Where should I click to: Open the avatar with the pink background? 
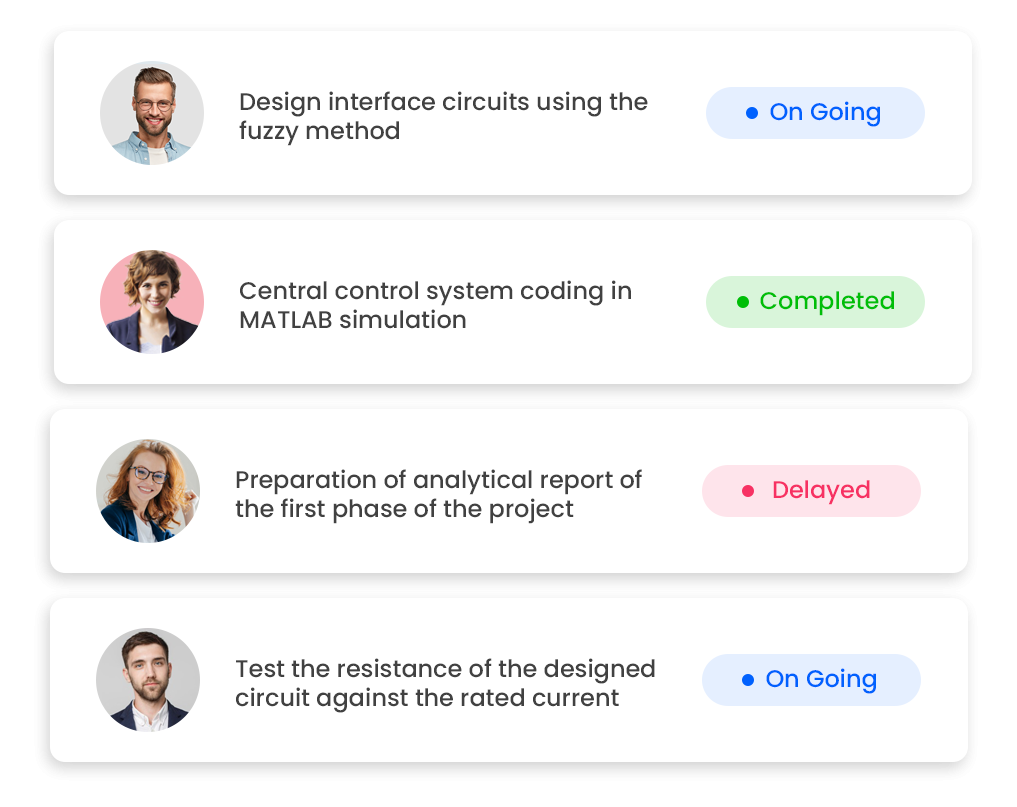pos(152,302)
